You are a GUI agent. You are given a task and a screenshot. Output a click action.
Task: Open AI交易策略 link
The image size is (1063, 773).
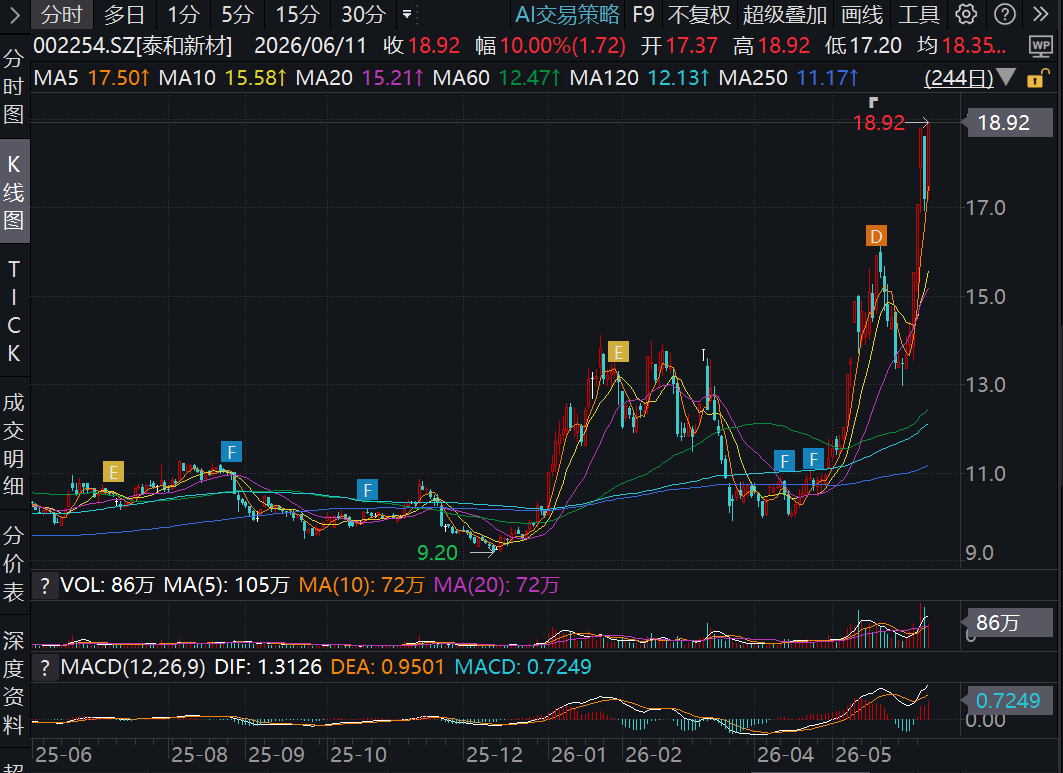[567, 14]
